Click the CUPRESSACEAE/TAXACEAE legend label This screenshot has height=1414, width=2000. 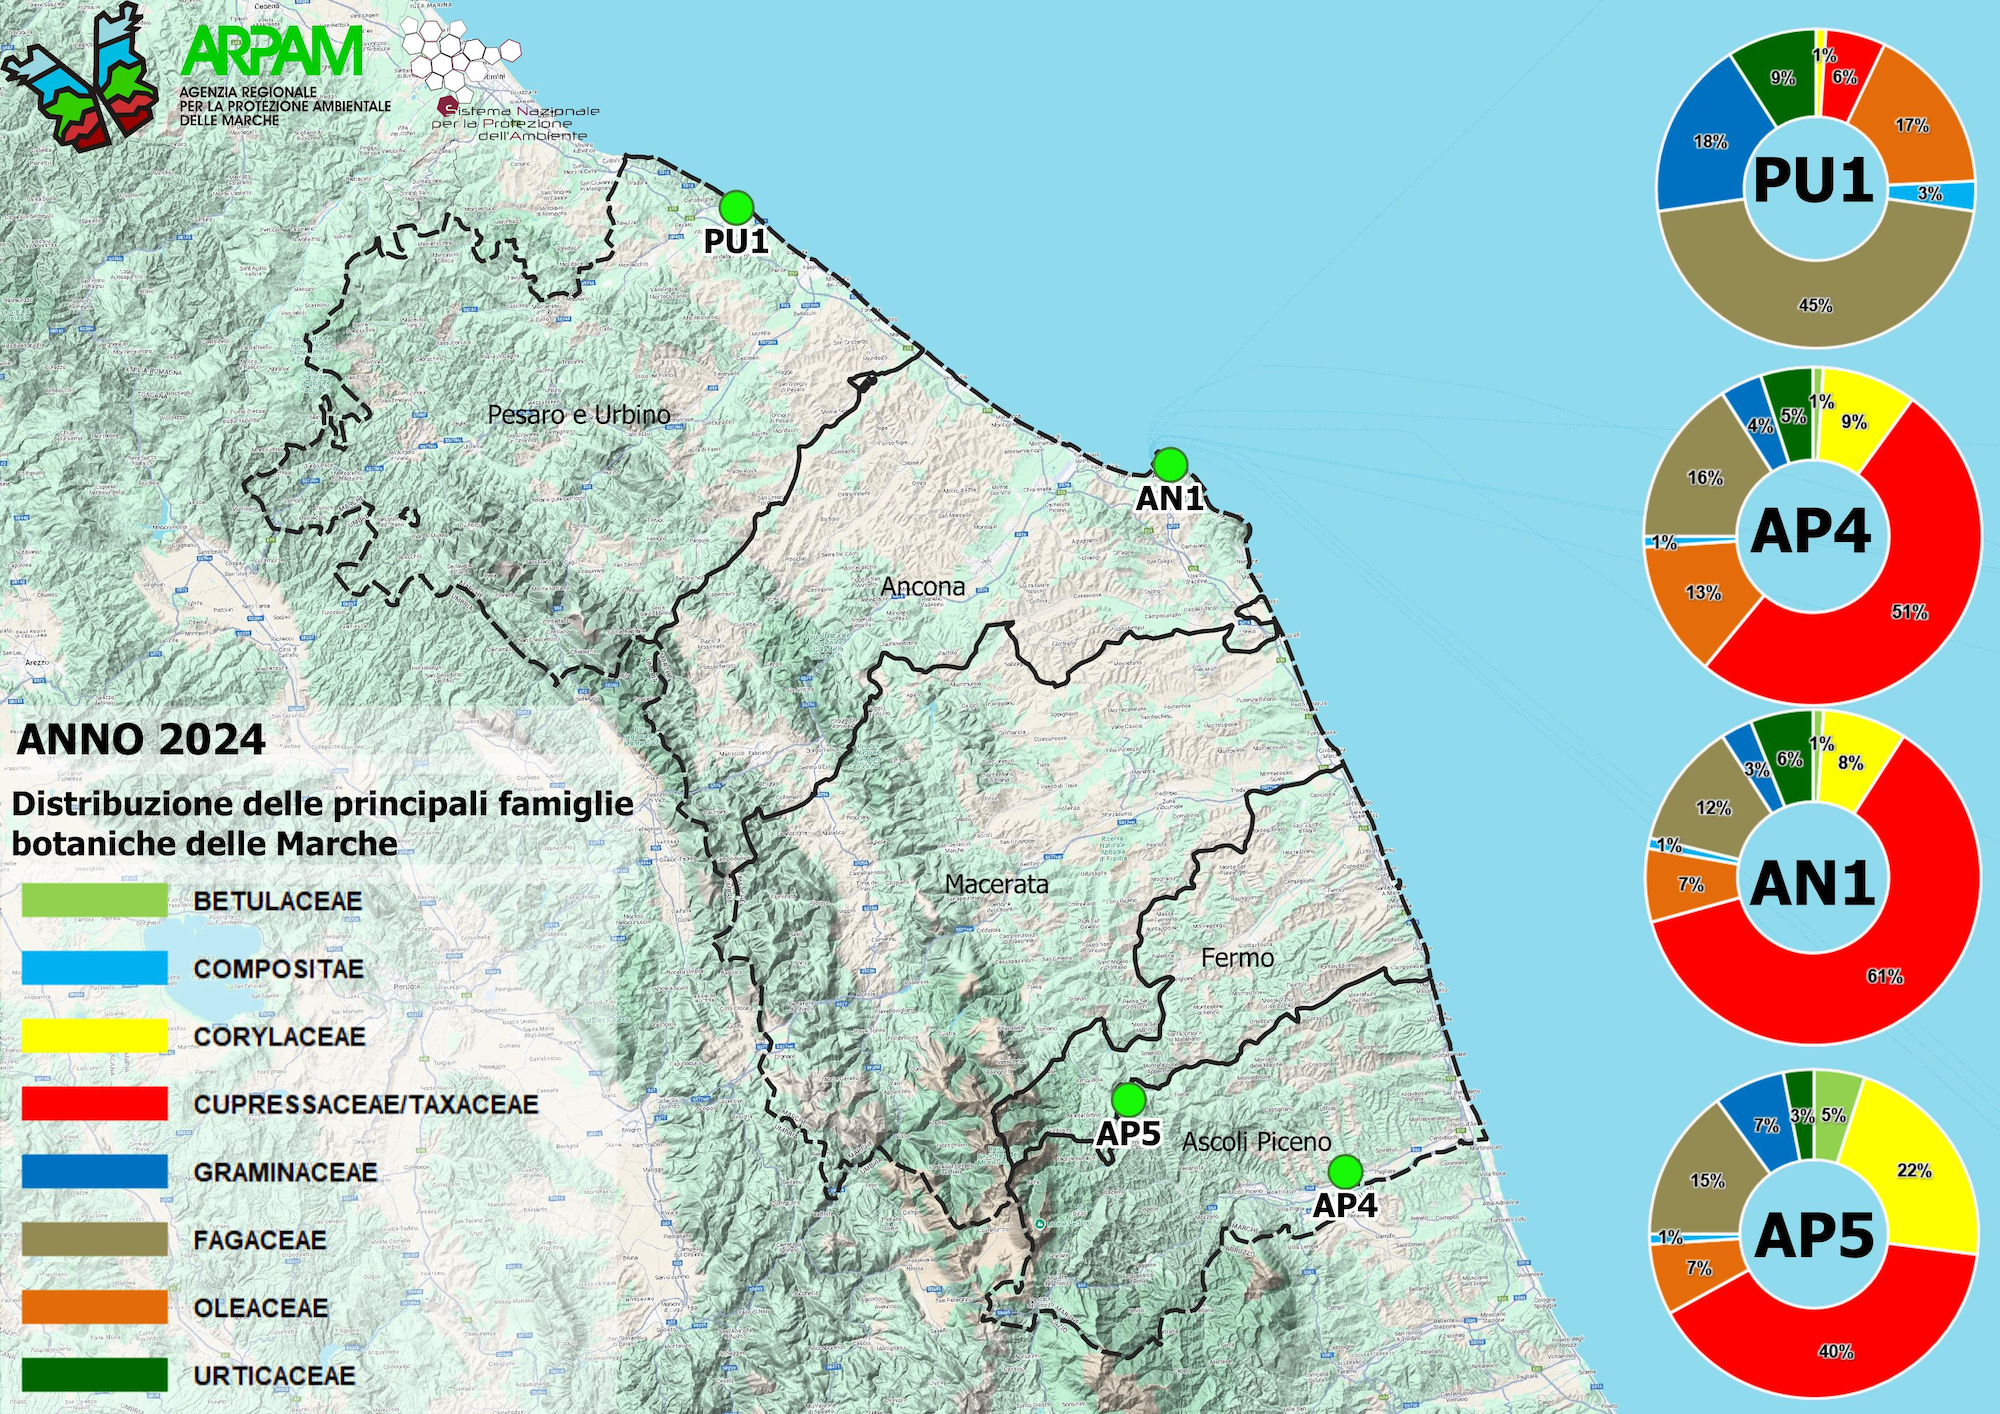coord(366,1105)
